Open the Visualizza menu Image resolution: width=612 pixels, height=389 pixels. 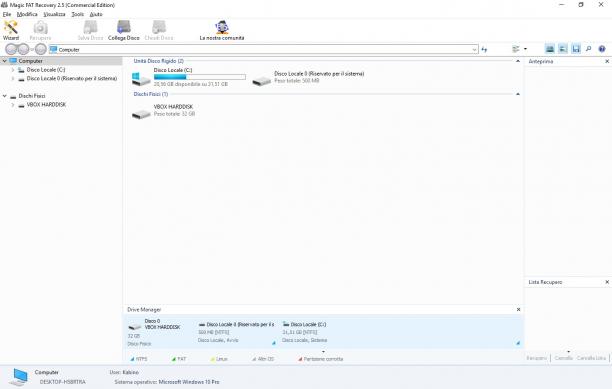pyautogui.click(x=54, y=14)
